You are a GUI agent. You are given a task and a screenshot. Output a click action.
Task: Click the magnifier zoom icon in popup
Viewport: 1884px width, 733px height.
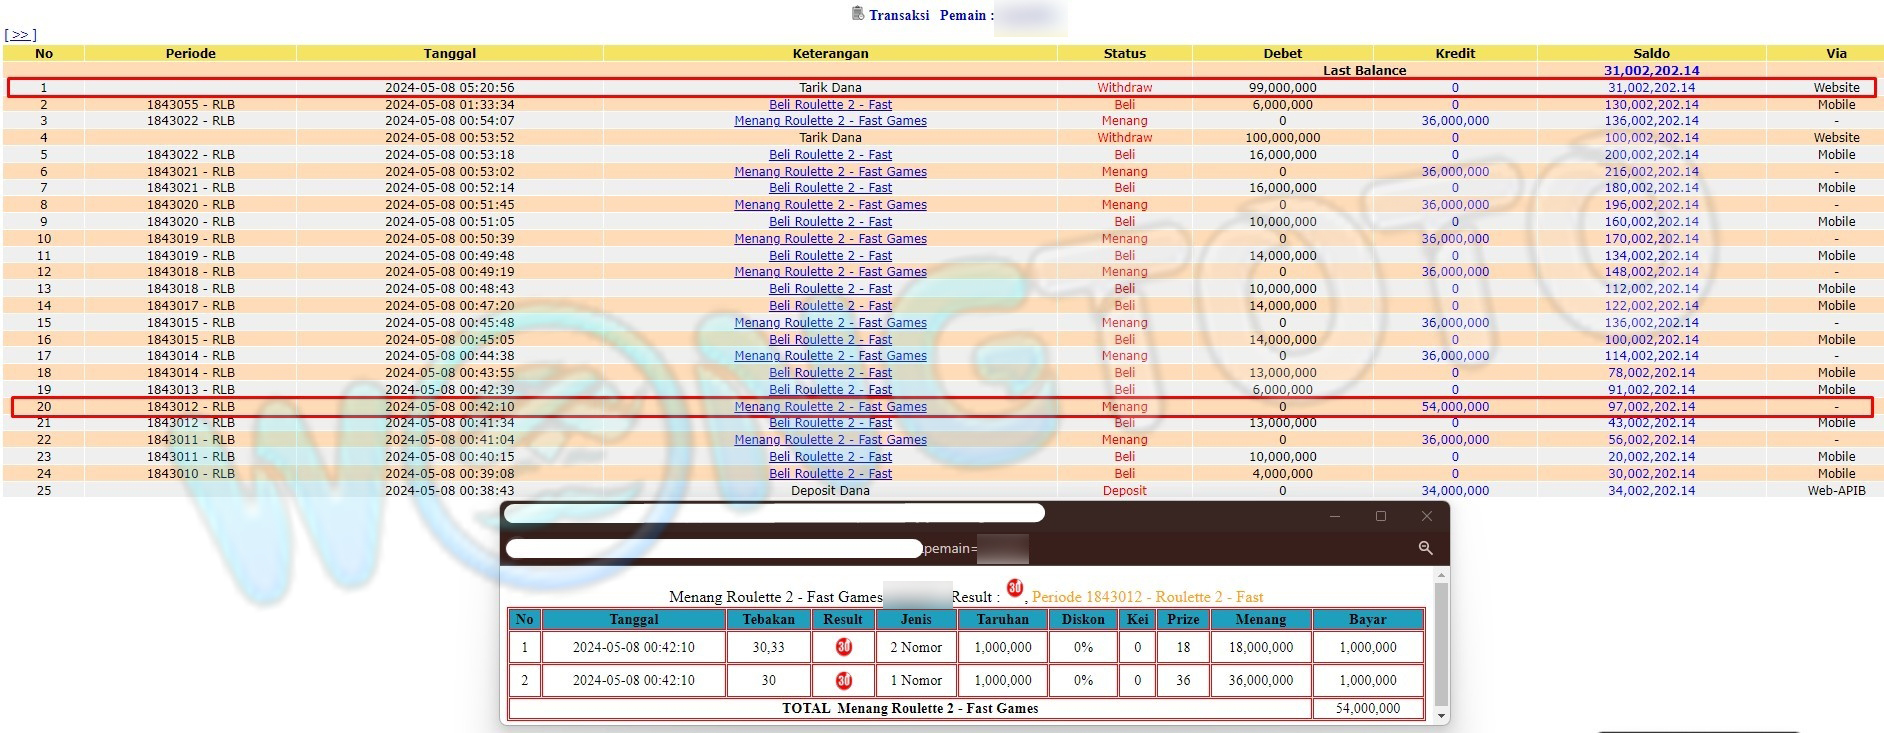click(1425, 548)
